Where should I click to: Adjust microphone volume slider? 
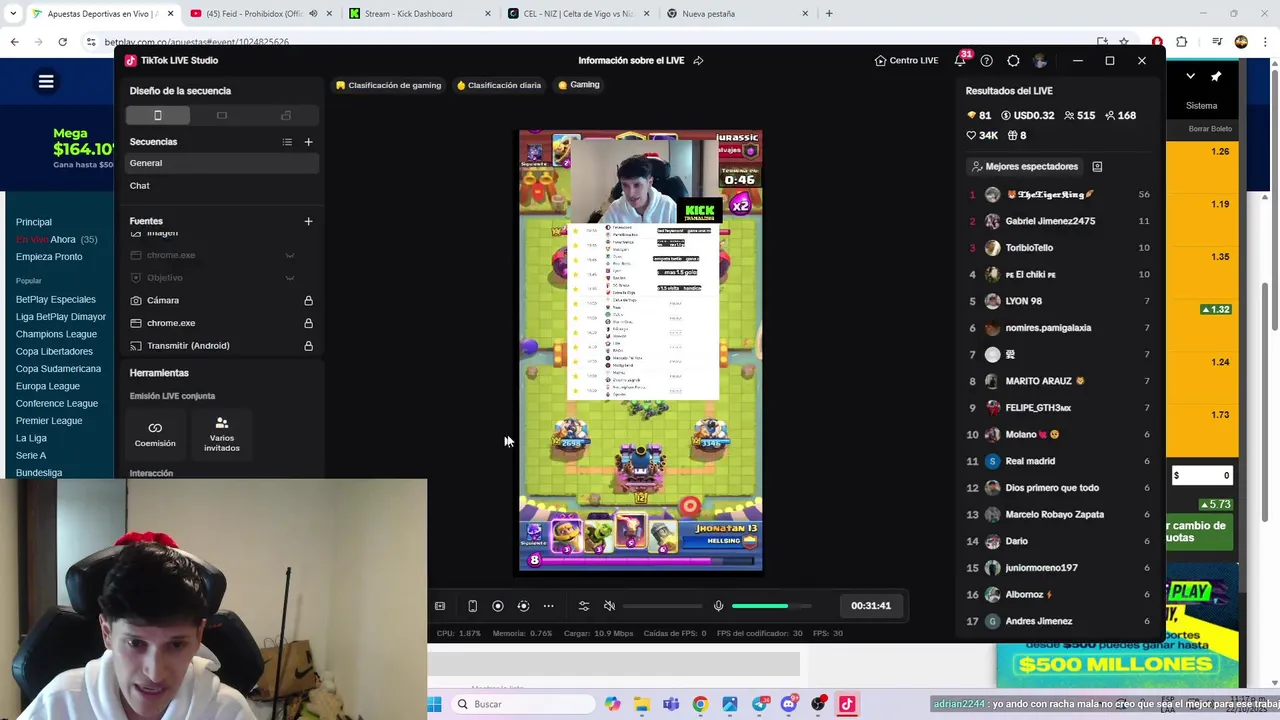(772, 606)
